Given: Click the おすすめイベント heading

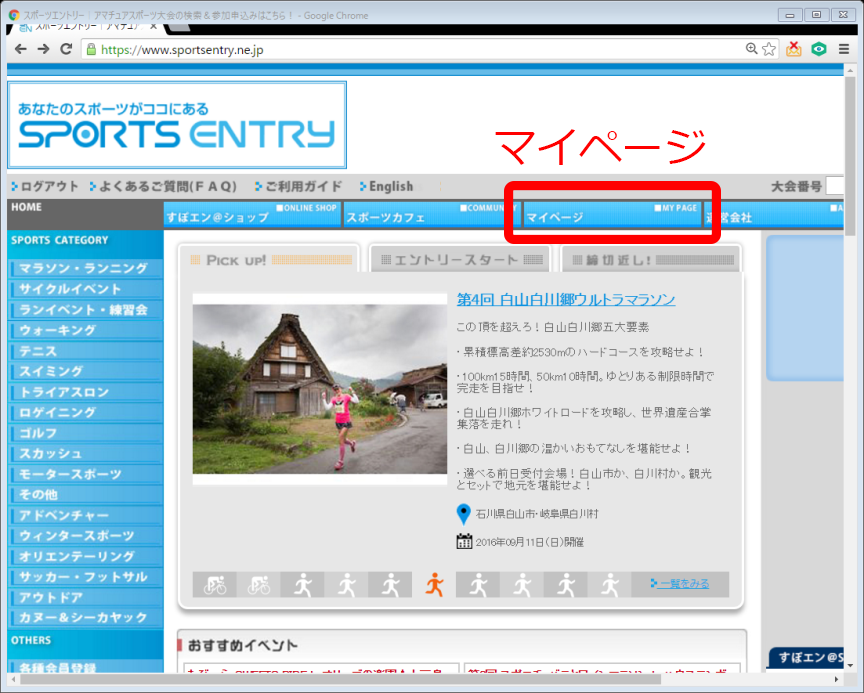Looking at the screenshot, I should point(242,645).
